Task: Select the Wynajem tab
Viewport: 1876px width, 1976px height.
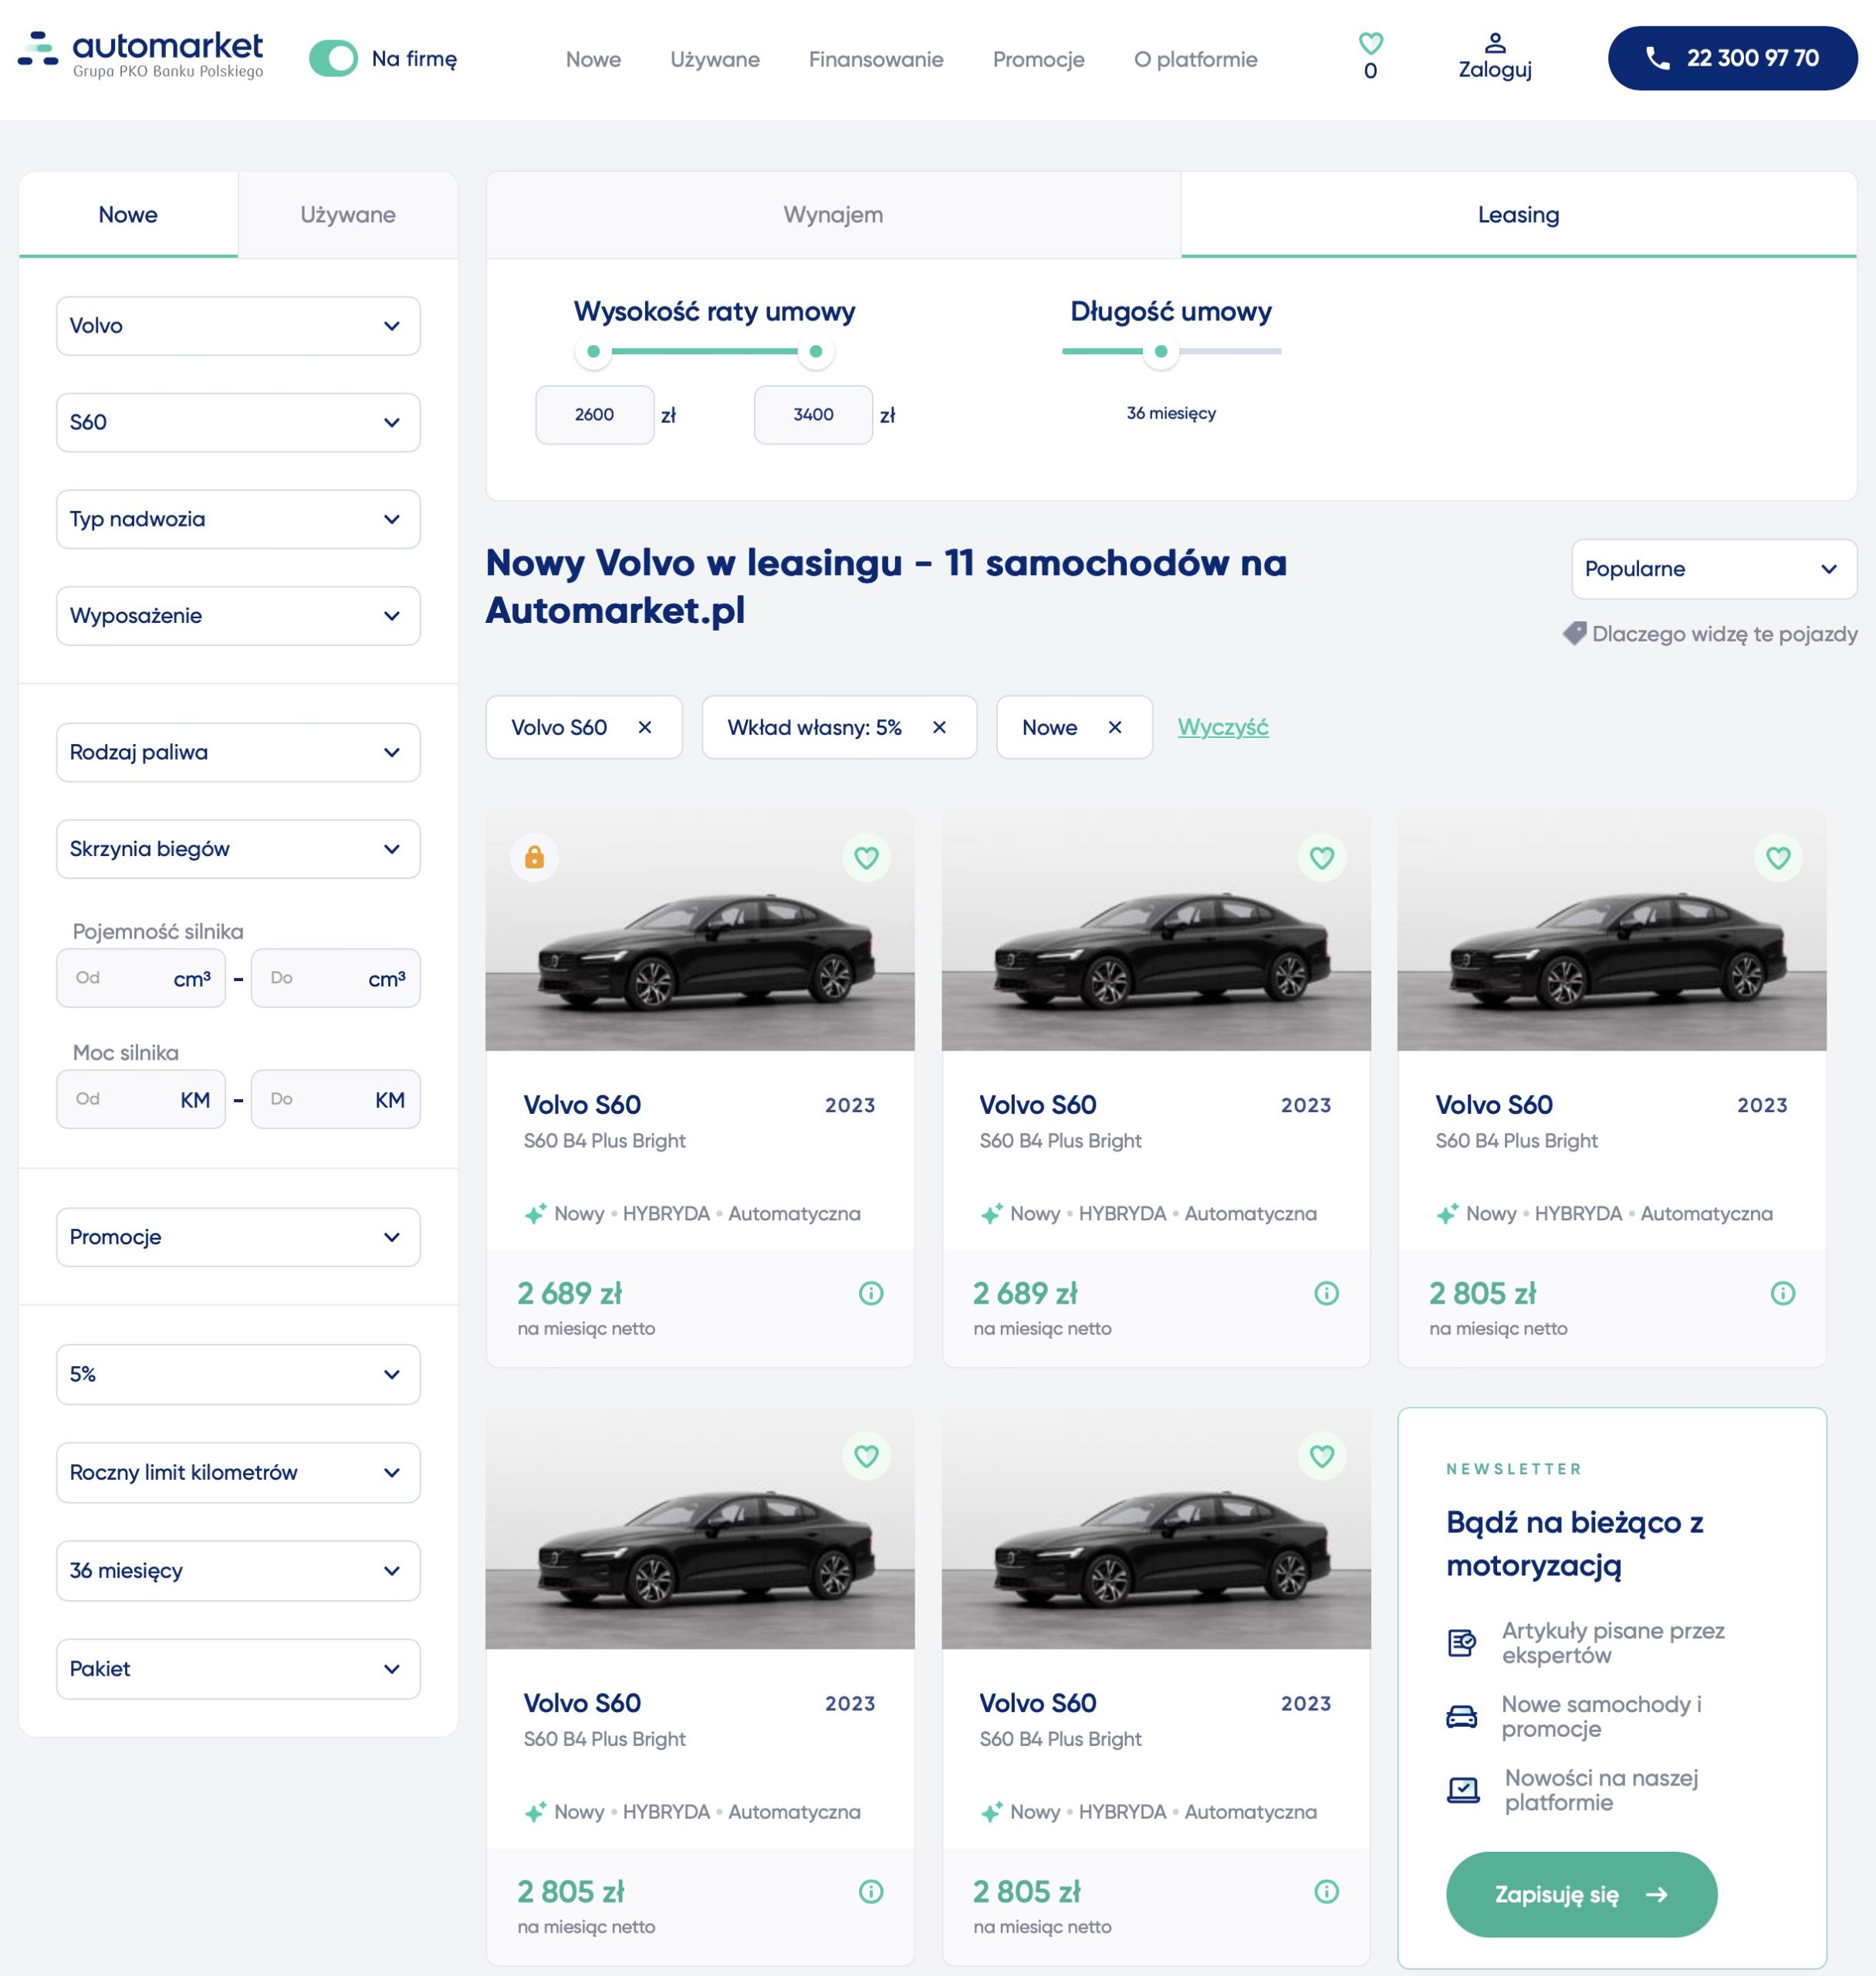Action: 833,214
